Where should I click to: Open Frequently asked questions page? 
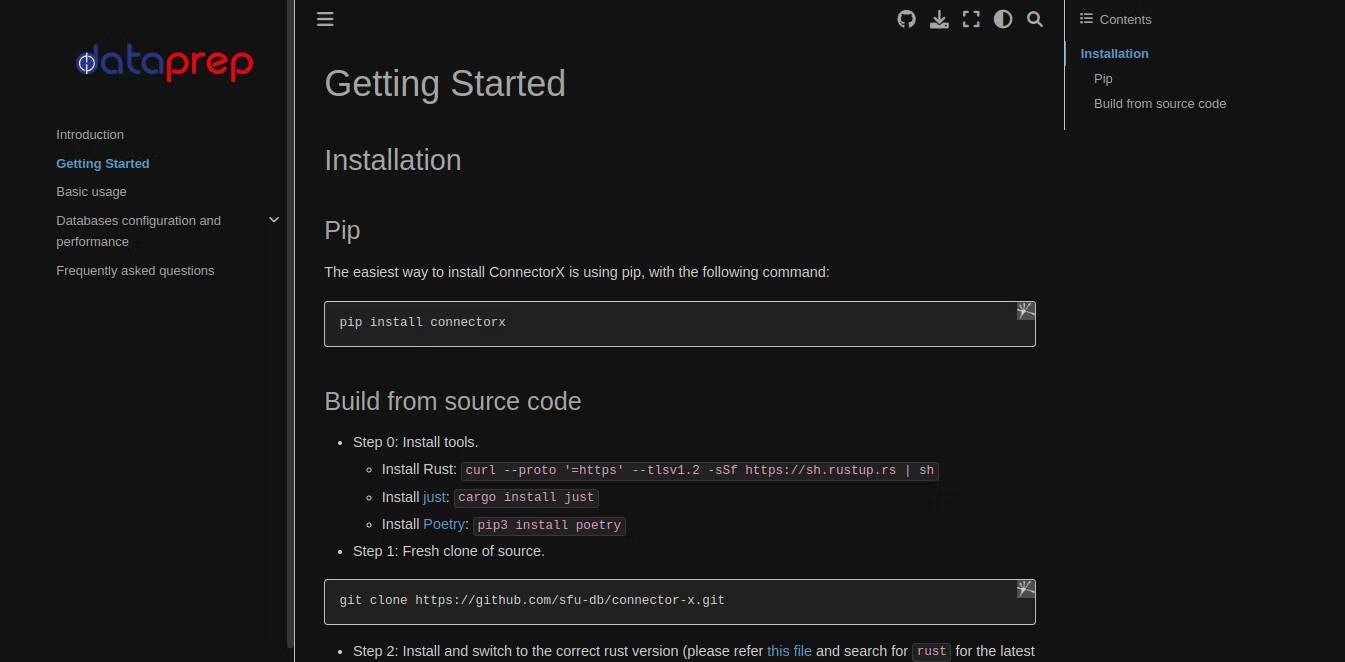point(135,270)
